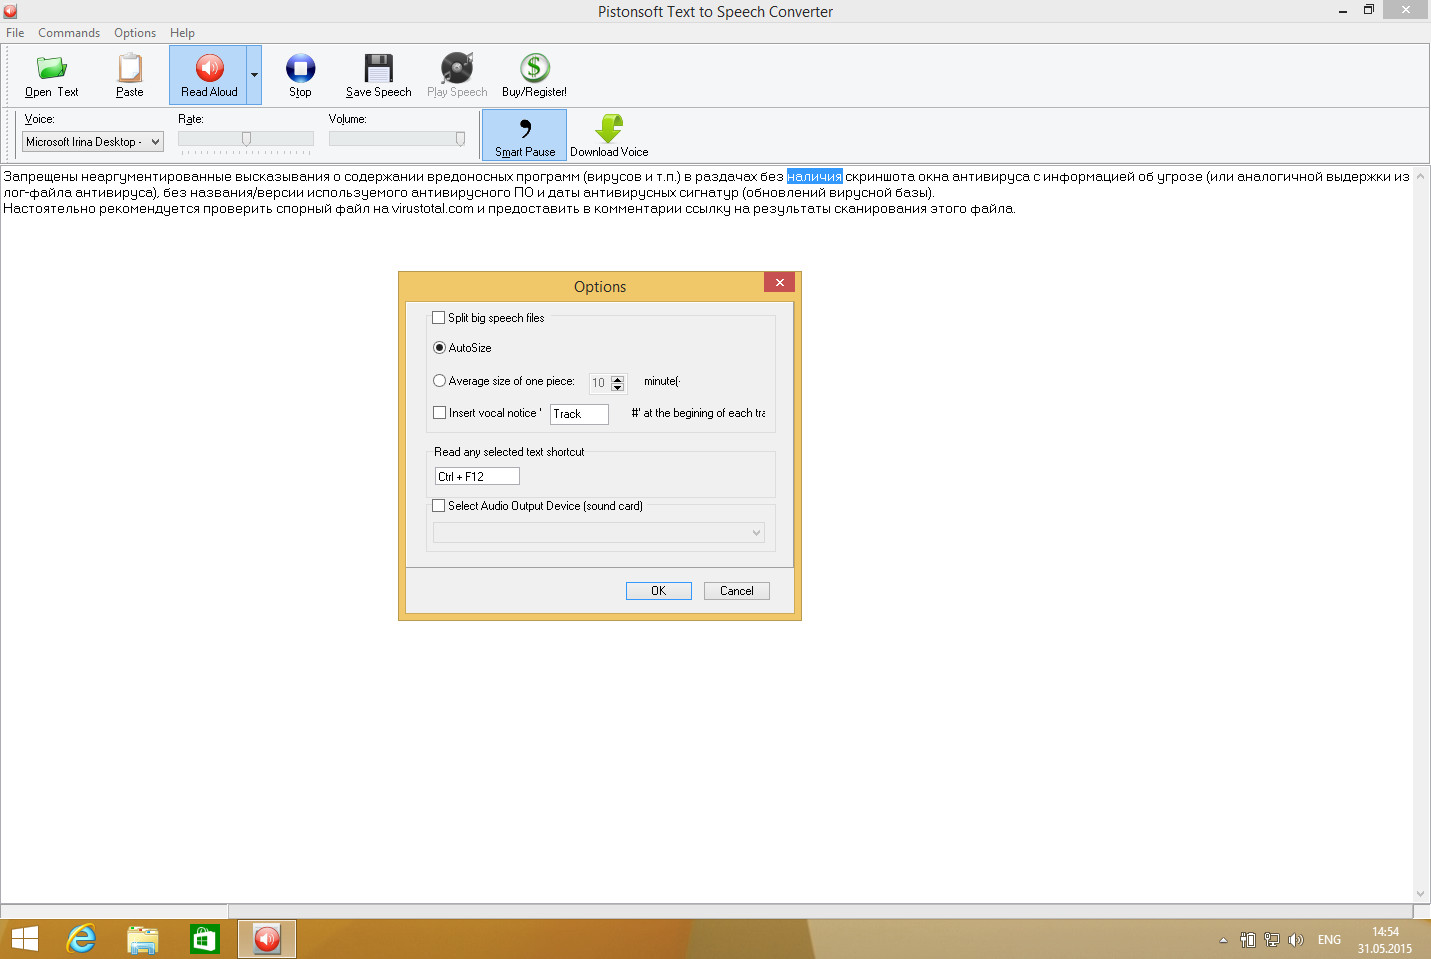The image size is (1431, 959).
Task: Open the Help menu
Action: (182, 33)
